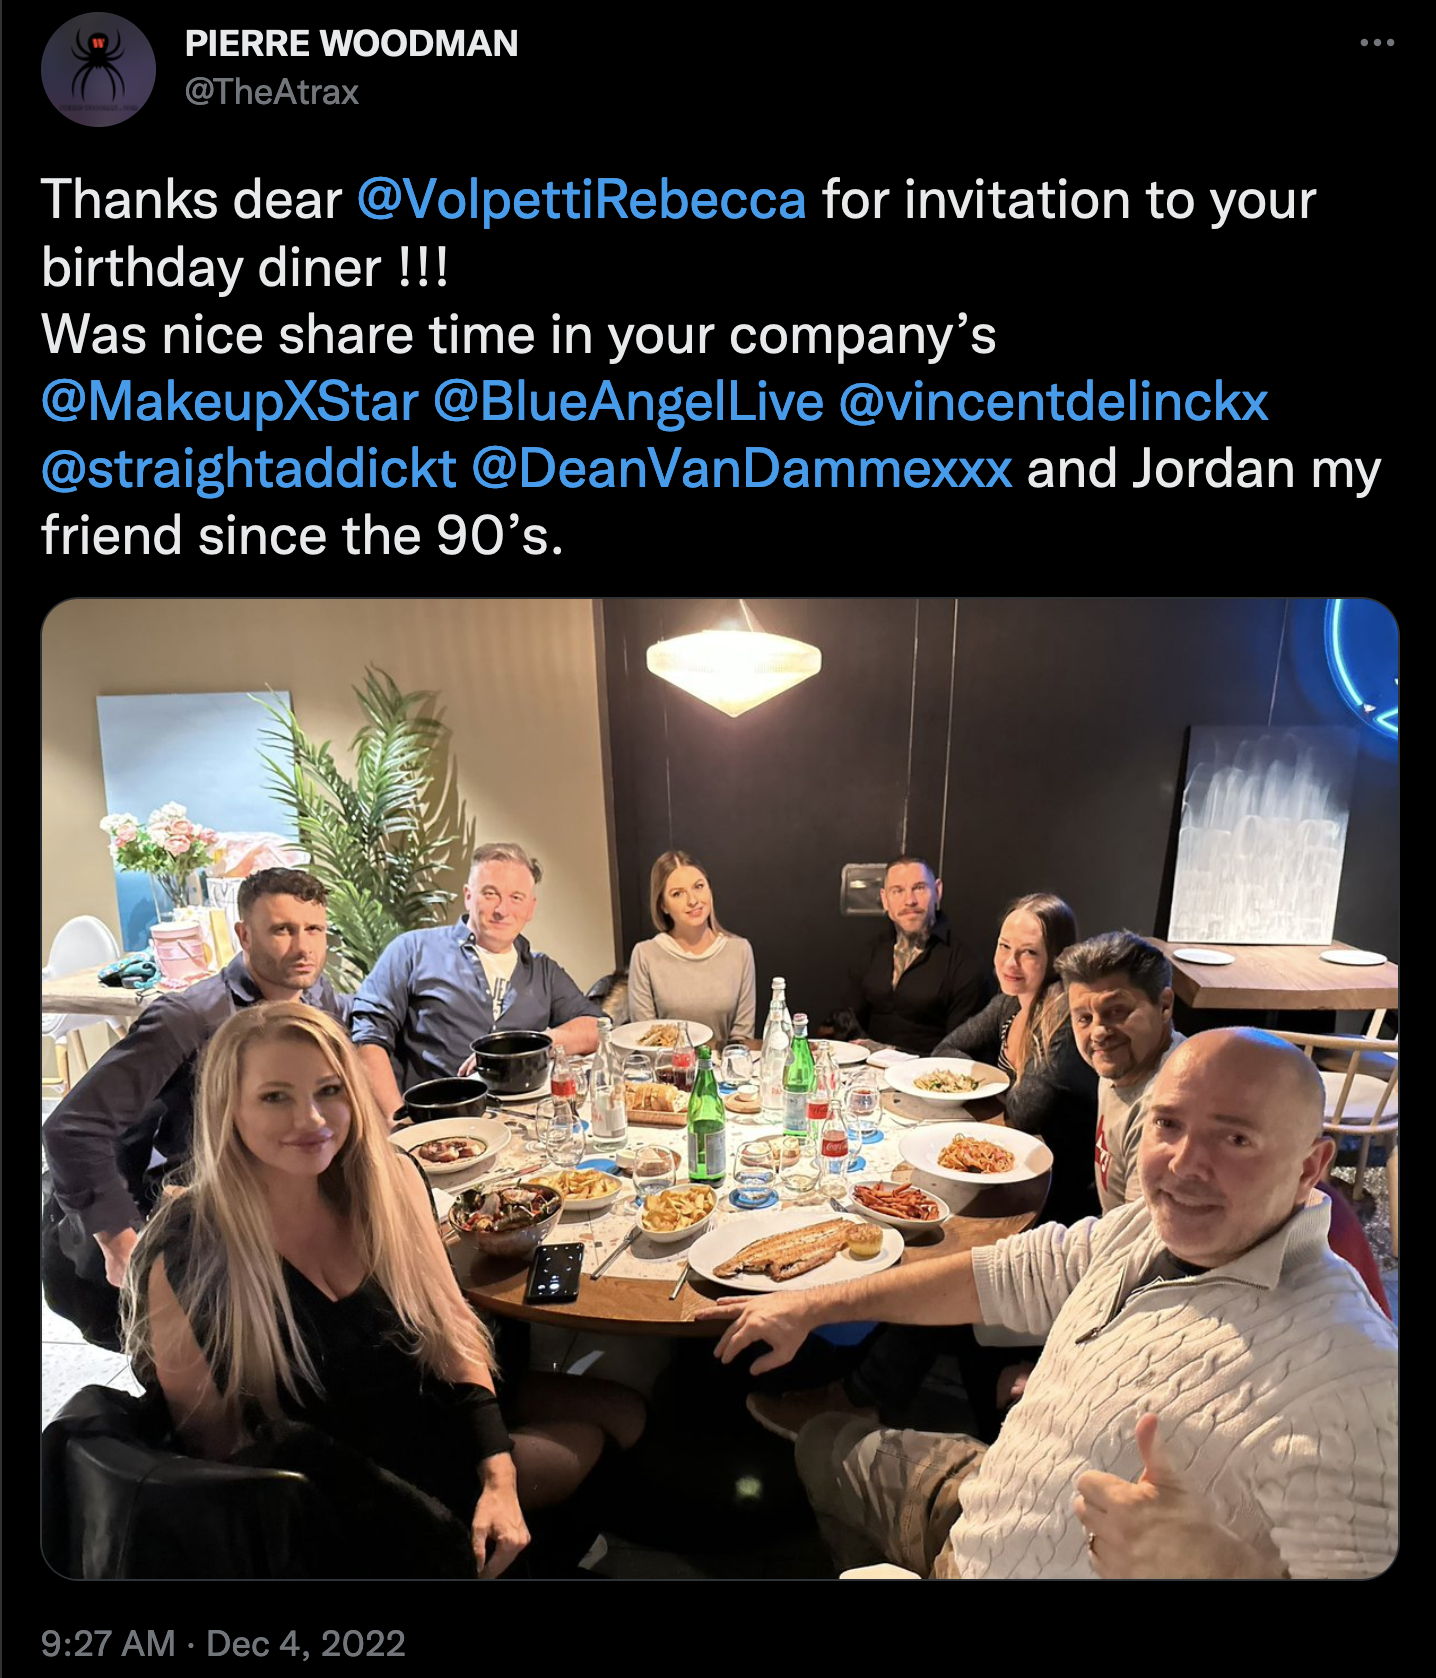This screenshot has width=1436, height=1678.
Task: Open the @straightaddickt mention
Action: tap(249, 469)
